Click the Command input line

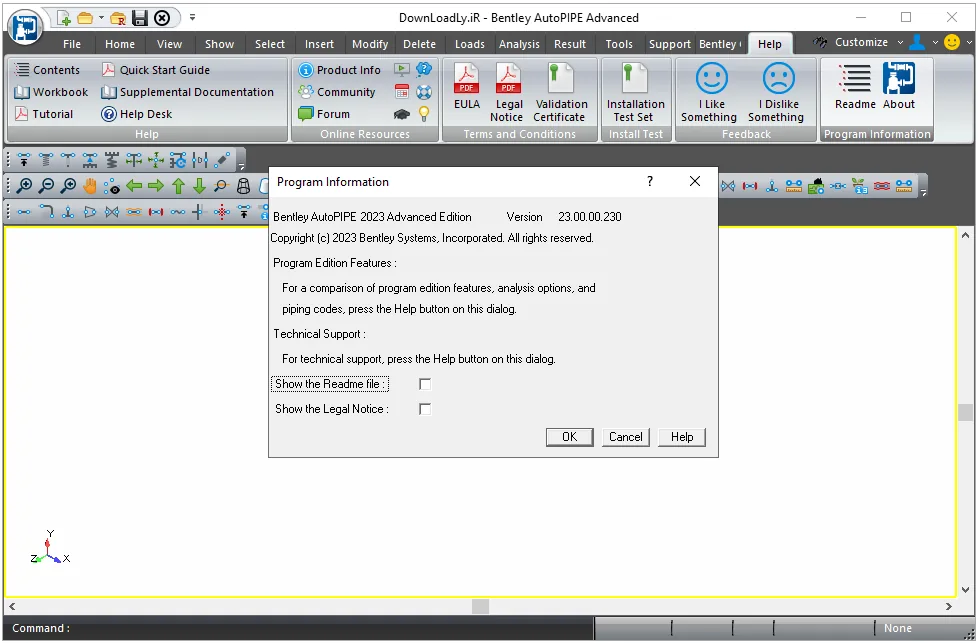(x=298, y=629)
